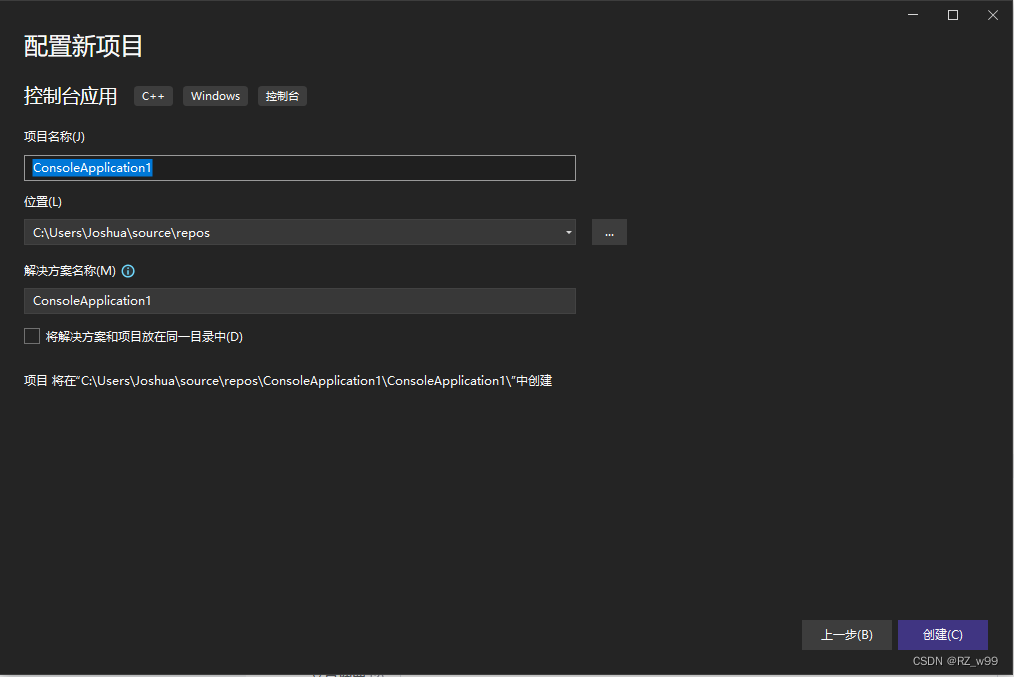Check the same-directory option for solution and project
Screen dimensions: 1014x677
click(x=31, y=336)
